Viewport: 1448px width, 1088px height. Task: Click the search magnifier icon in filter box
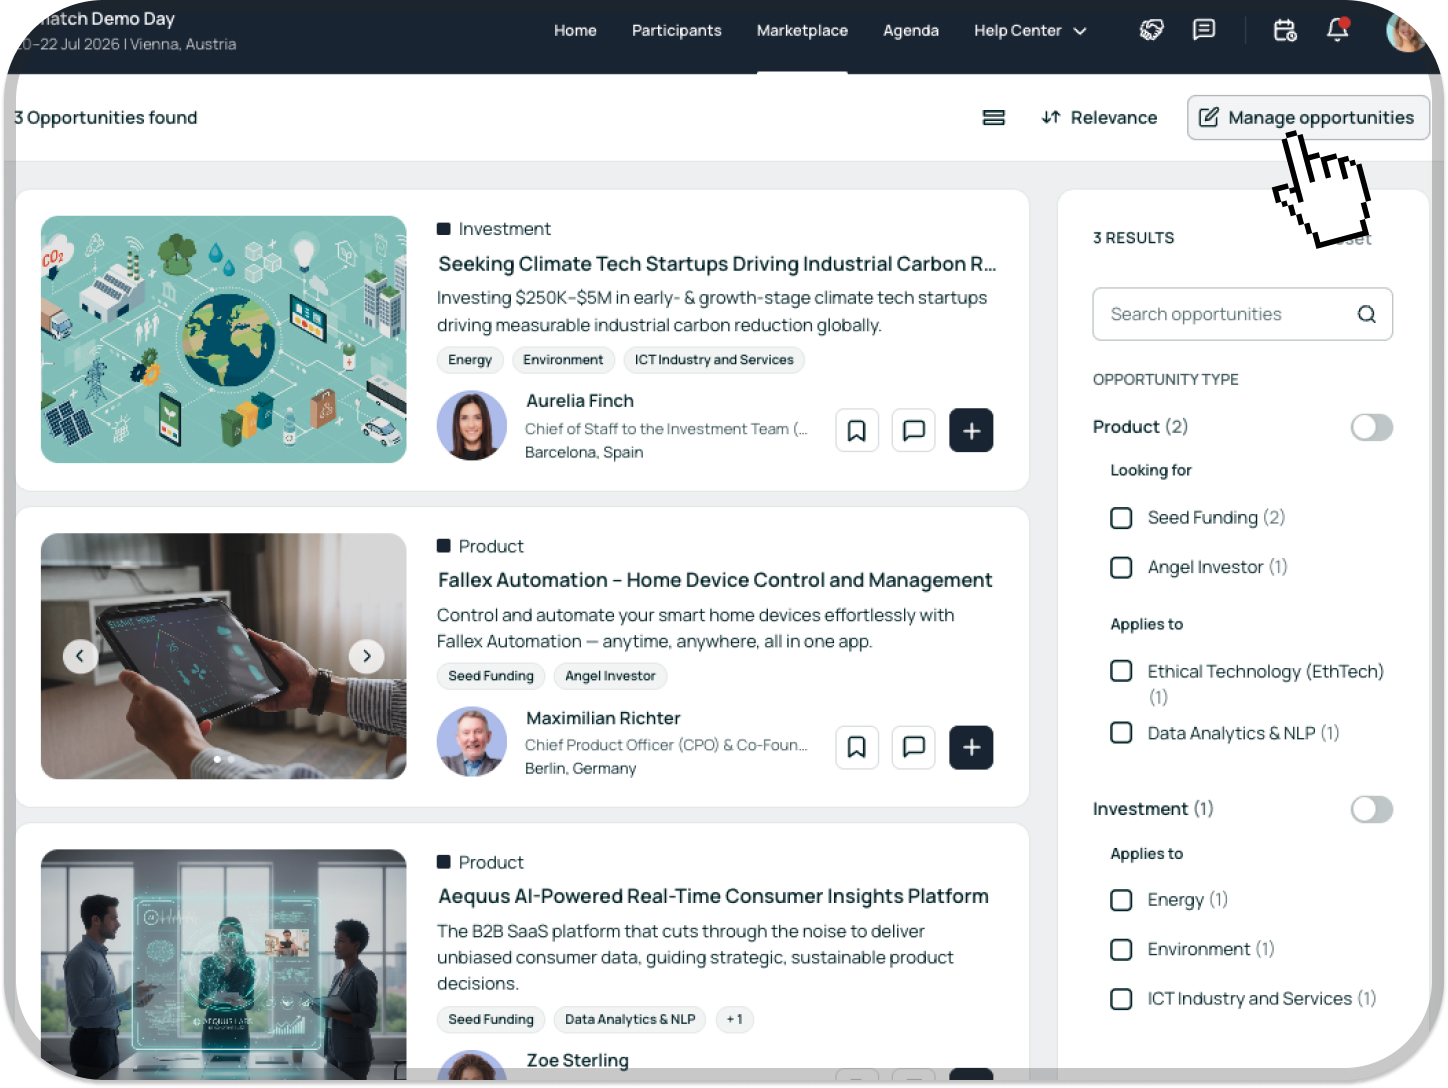pyautogui.click(x=1366, y=314)
